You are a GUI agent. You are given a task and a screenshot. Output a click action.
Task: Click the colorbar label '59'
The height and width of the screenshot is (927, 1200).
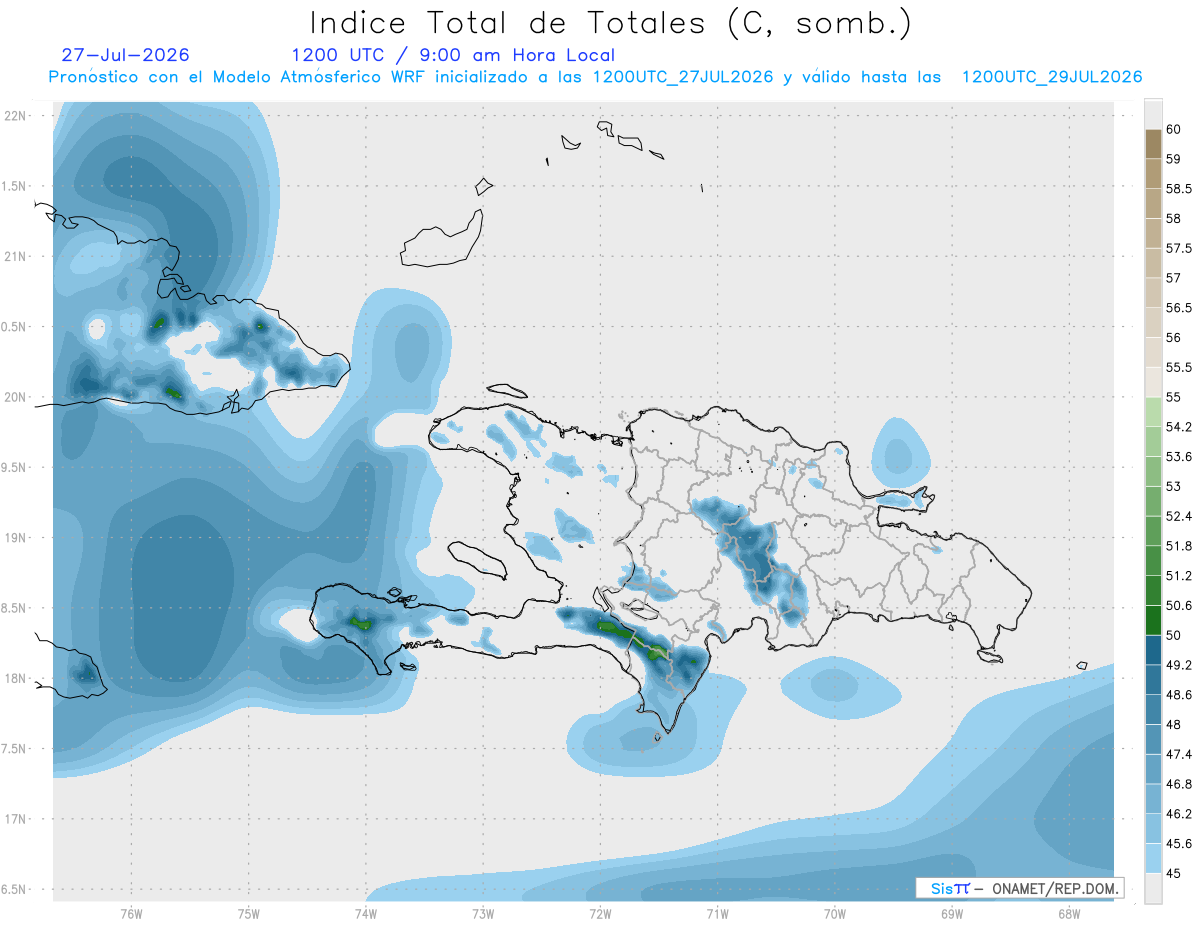pos(1174,159)
